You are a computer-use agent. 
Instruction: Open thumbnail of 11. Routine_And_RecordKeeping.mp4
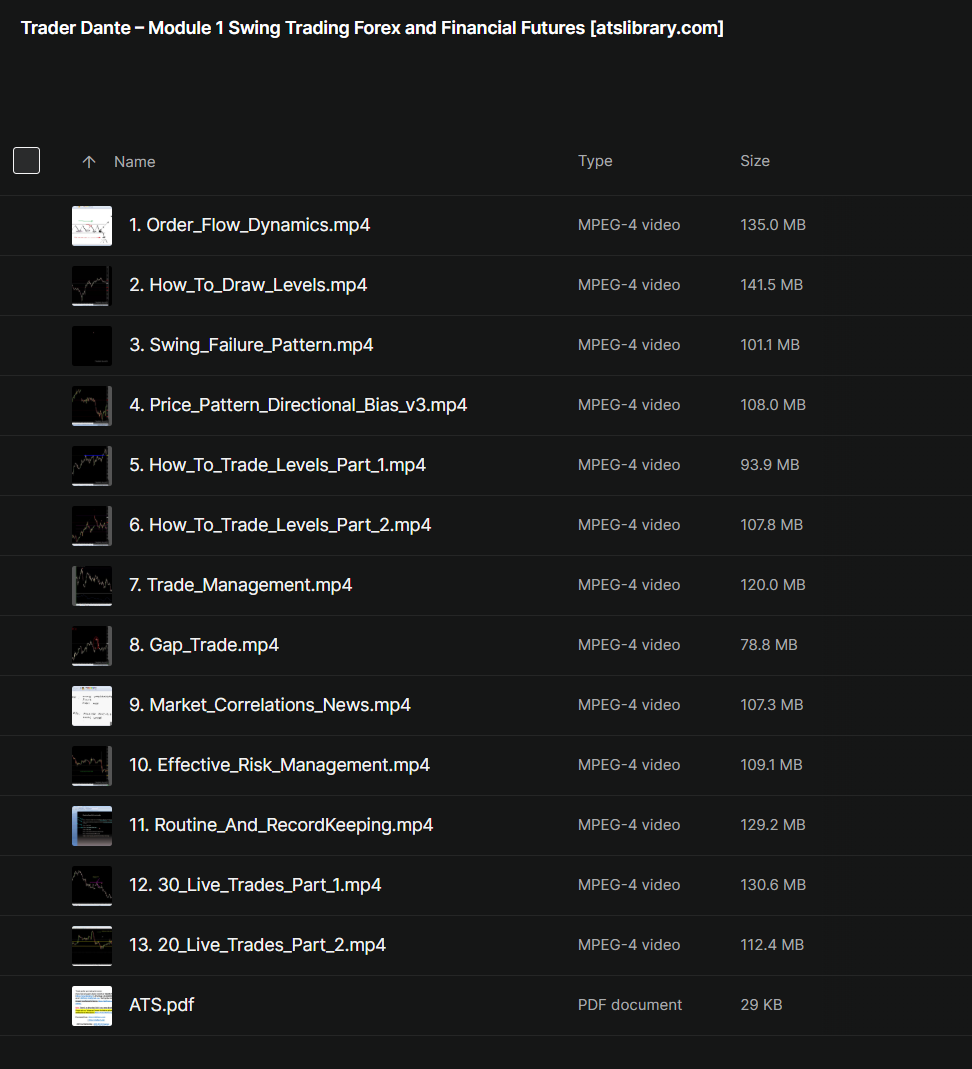(92, 826)
